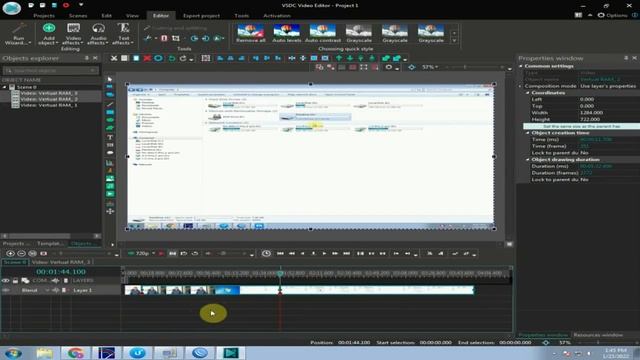Open Options in title bar
640x360 pixels.
(x=613, y=15)
